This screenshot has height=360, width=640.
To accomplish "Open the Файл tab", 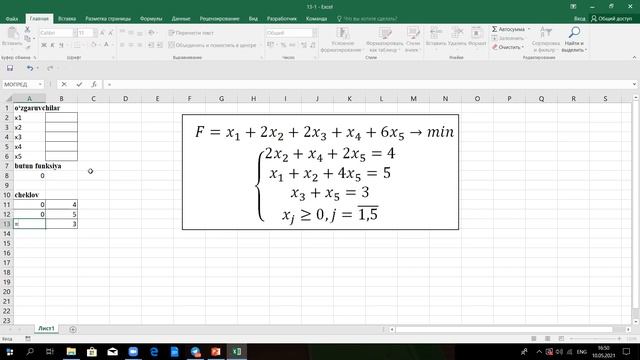I will (x=11, y=19).
